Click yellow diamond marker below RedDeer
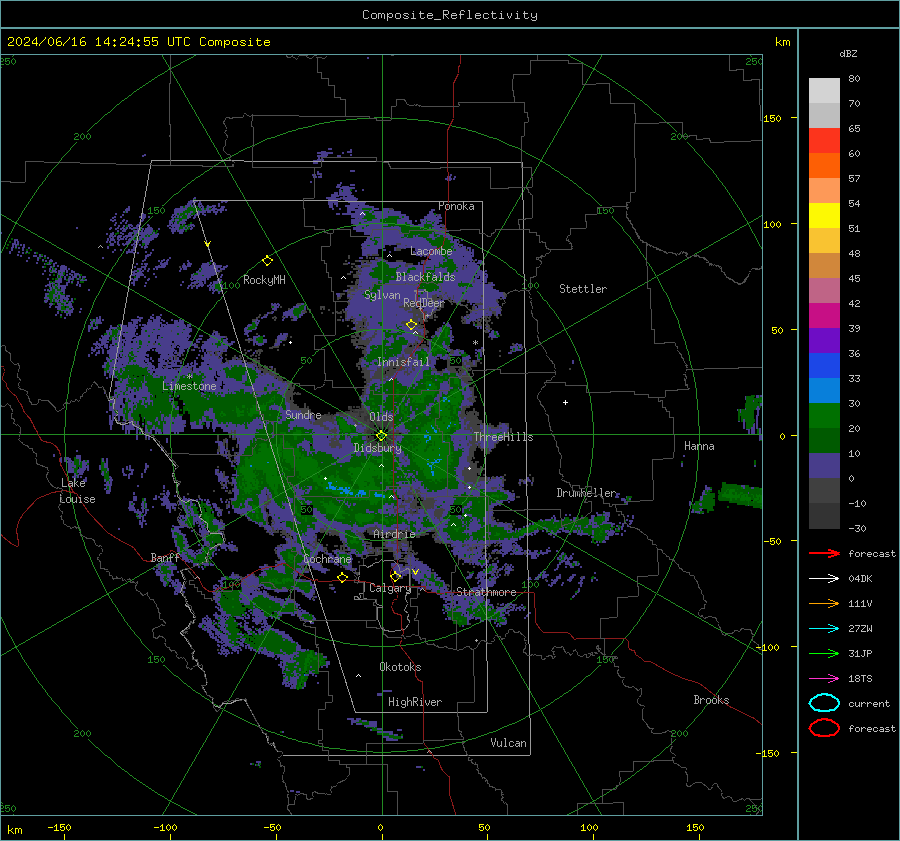Image resolution: width=900 pixels, height=841 pixels. point(411,325)
